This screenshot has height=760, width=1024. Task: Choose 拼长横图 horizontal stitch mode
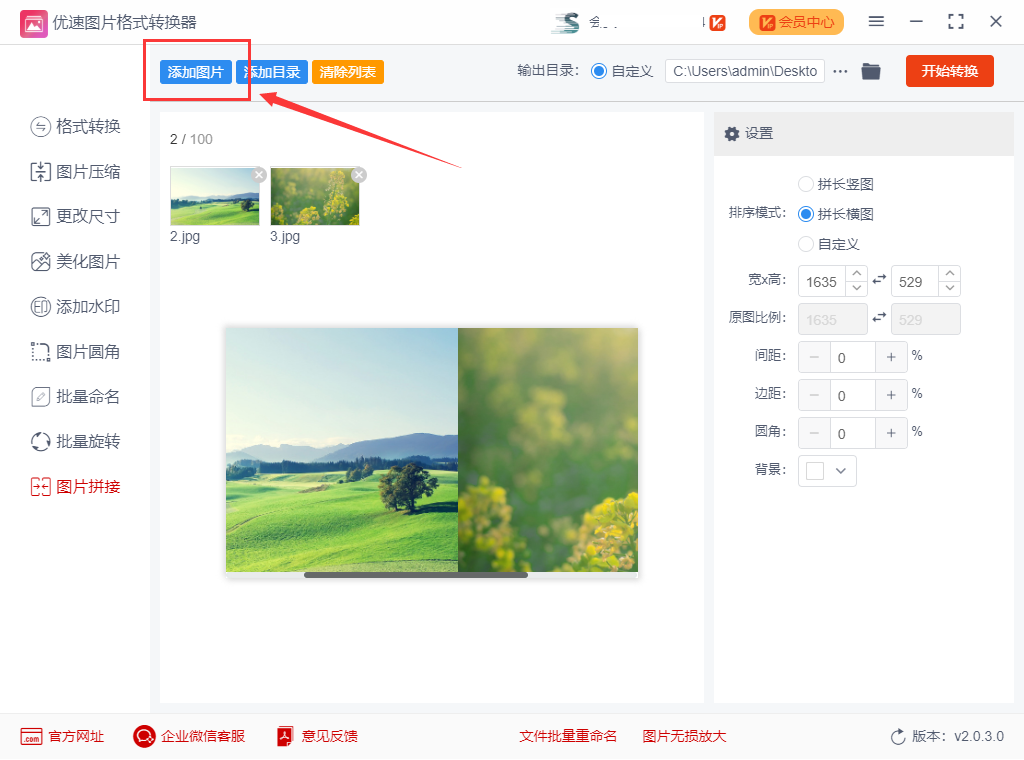pos(806,214)
